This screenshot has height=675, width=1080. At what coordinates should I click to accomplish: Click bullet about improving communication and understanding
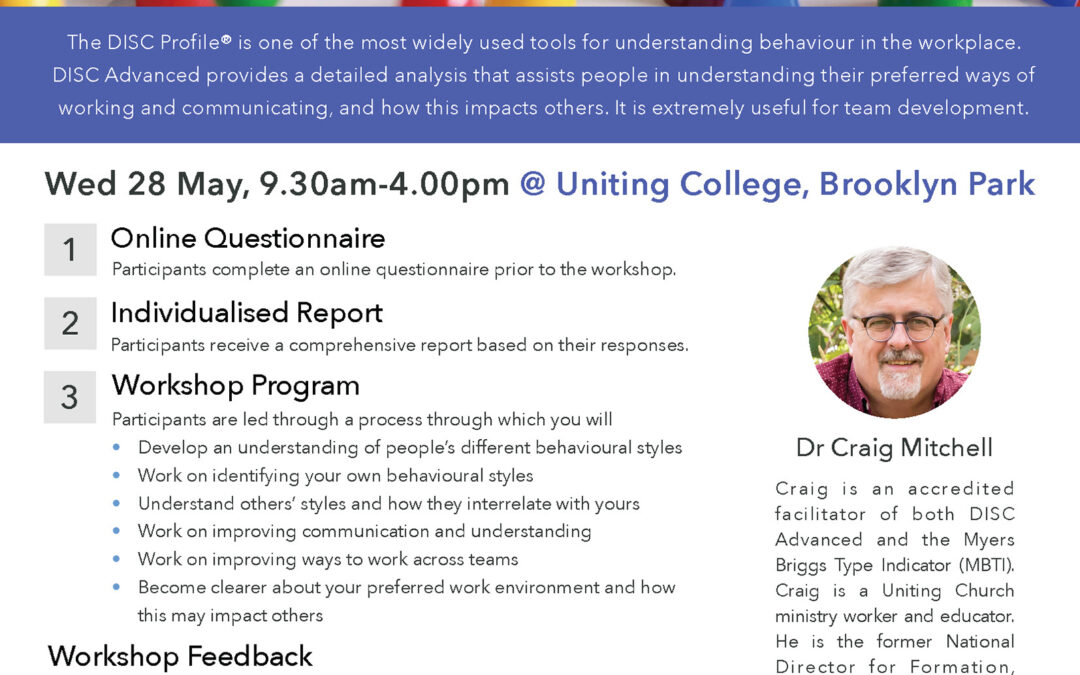(364, 531)
